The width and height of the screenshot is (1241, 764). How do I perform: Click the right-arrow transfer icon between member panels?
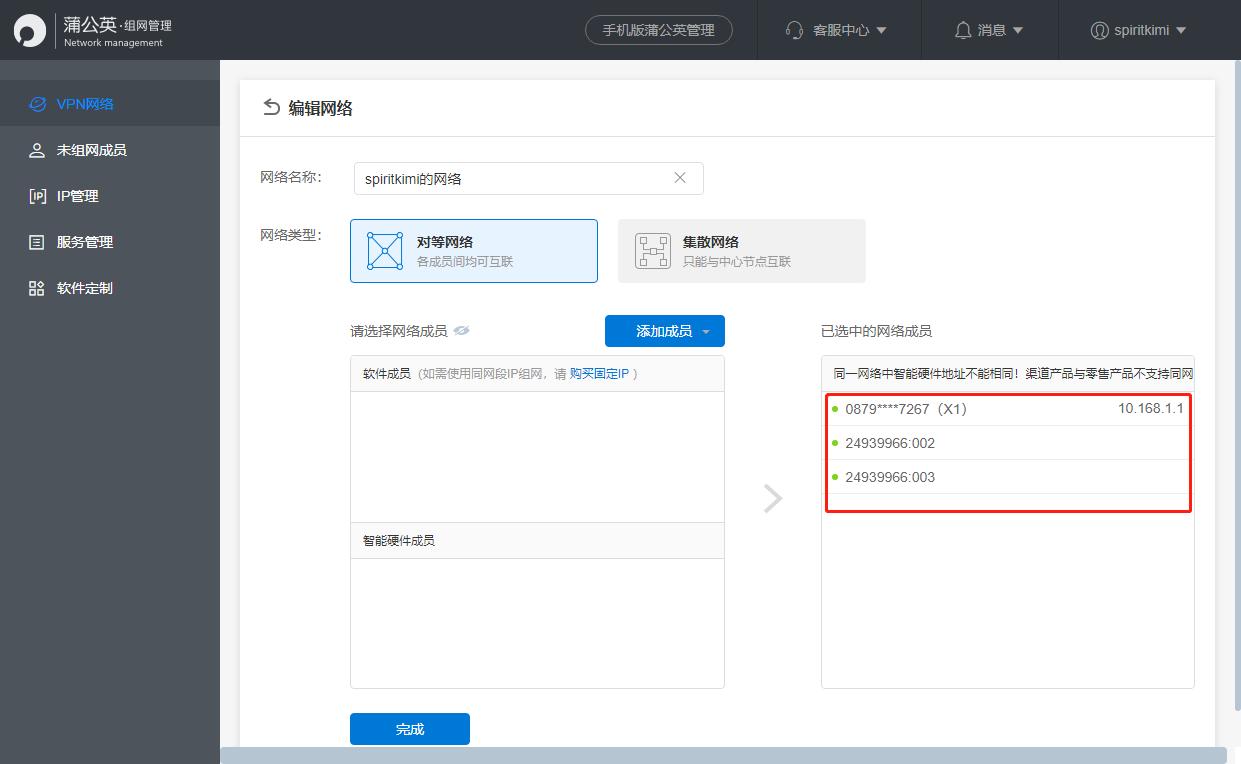point(772,498)
